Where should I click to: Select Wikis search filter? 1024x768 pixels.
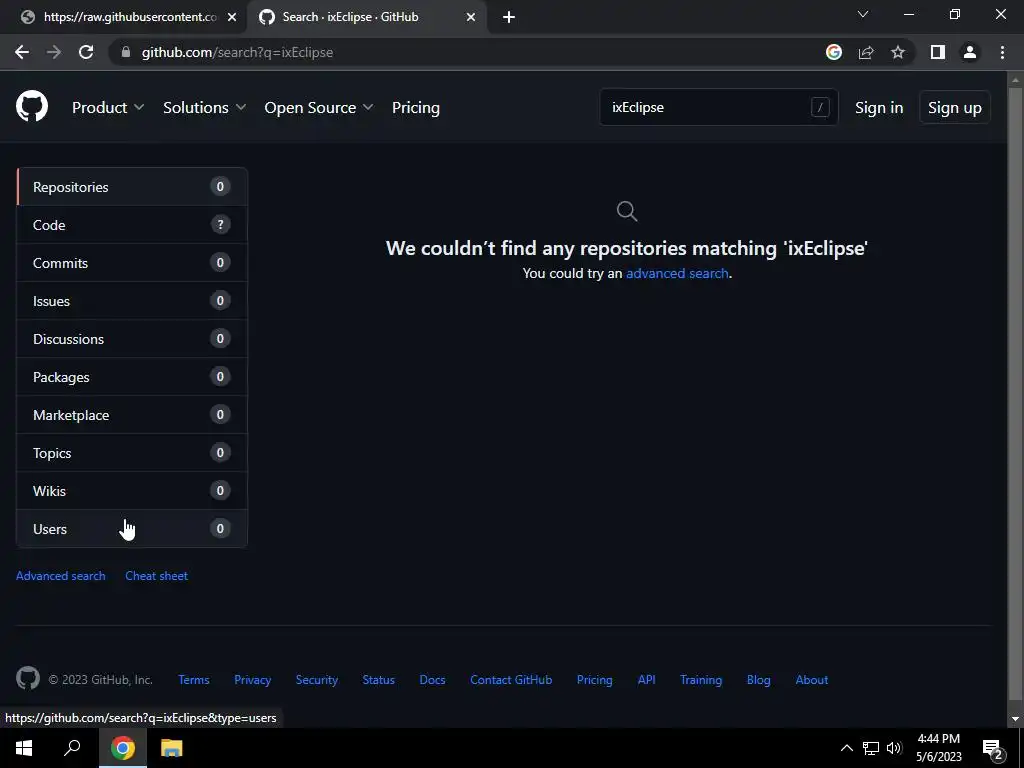coord(132,490)
